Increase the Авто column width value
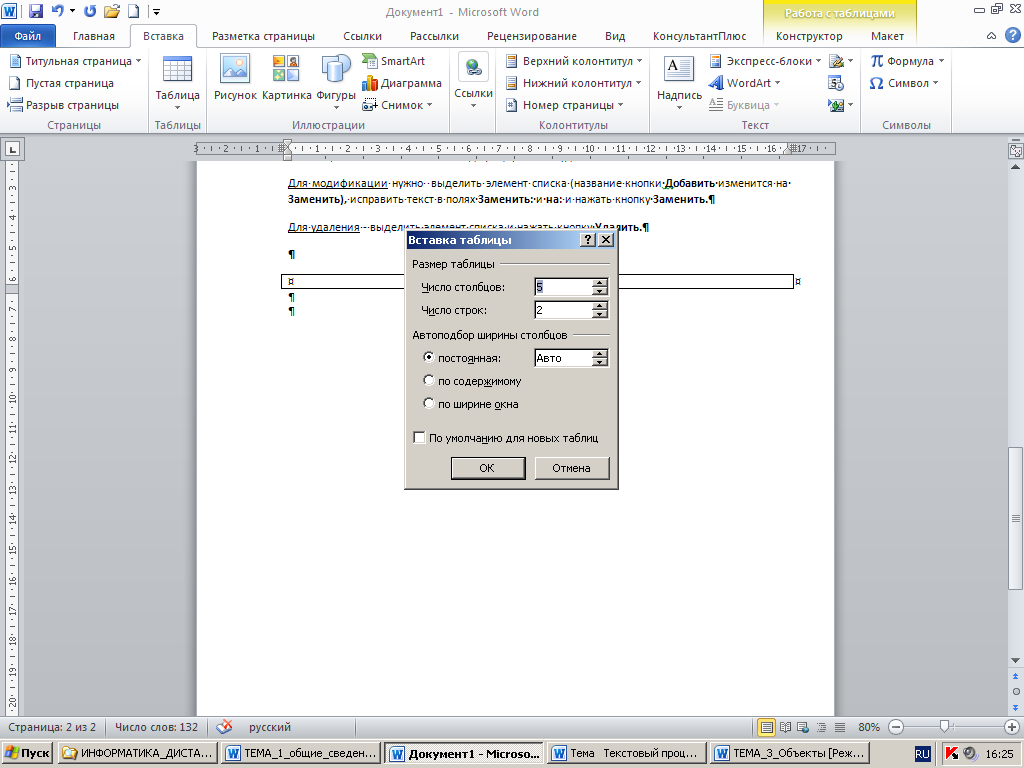This screenshot has width=1024, height=768. 600,354
